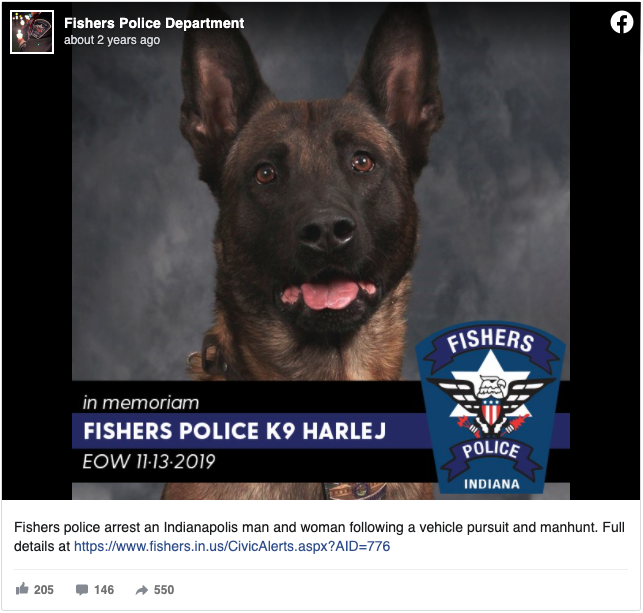Screen dimensions: 643x613
Task: Click the post text about vehicle pursuit
Action: click(x=319, y=536)
